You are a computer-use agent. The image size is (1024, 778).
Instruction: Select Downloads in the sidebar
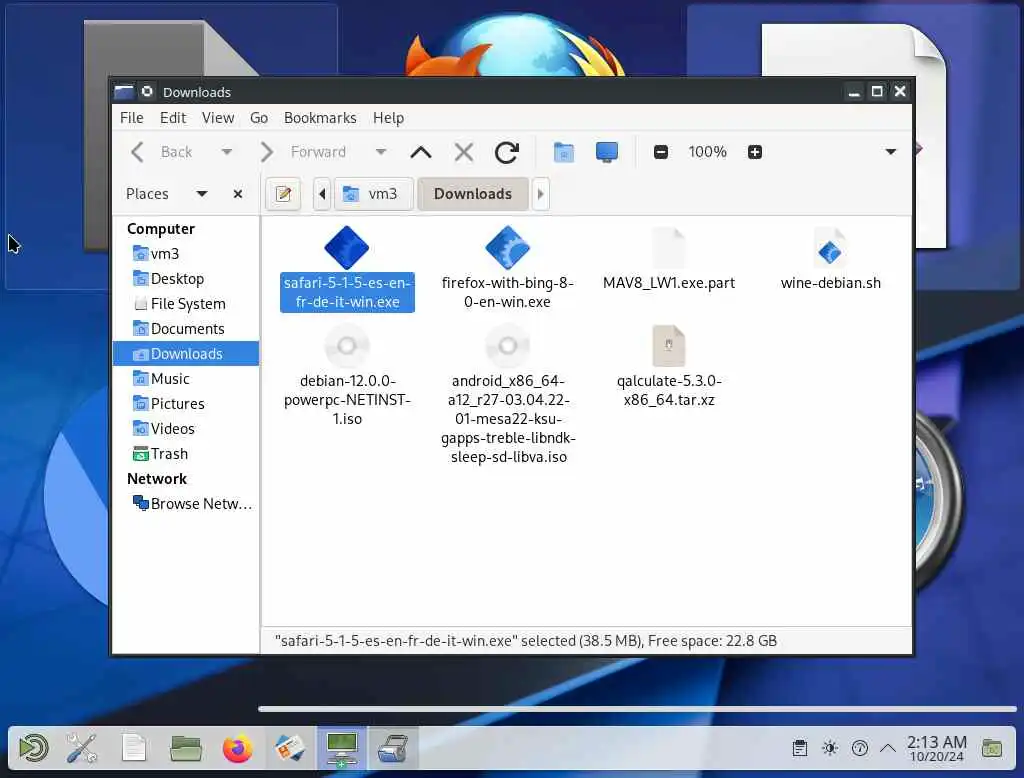tap(186, 353)
